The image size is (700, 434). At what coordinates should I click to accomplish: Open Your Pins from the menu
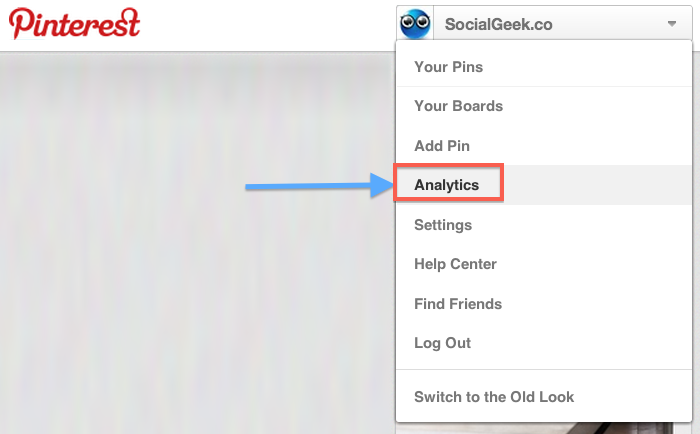click(448, 67)
